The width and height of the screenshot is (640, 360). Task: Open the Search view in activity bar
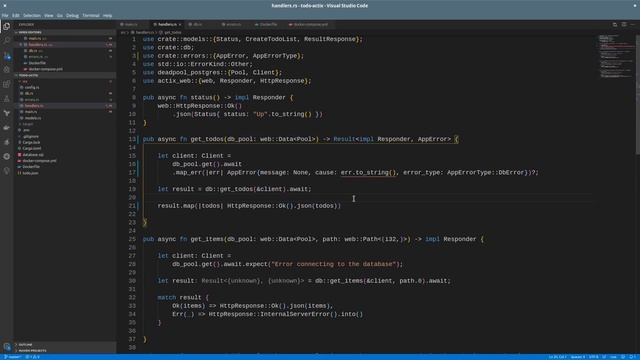[x=7, y=41]
